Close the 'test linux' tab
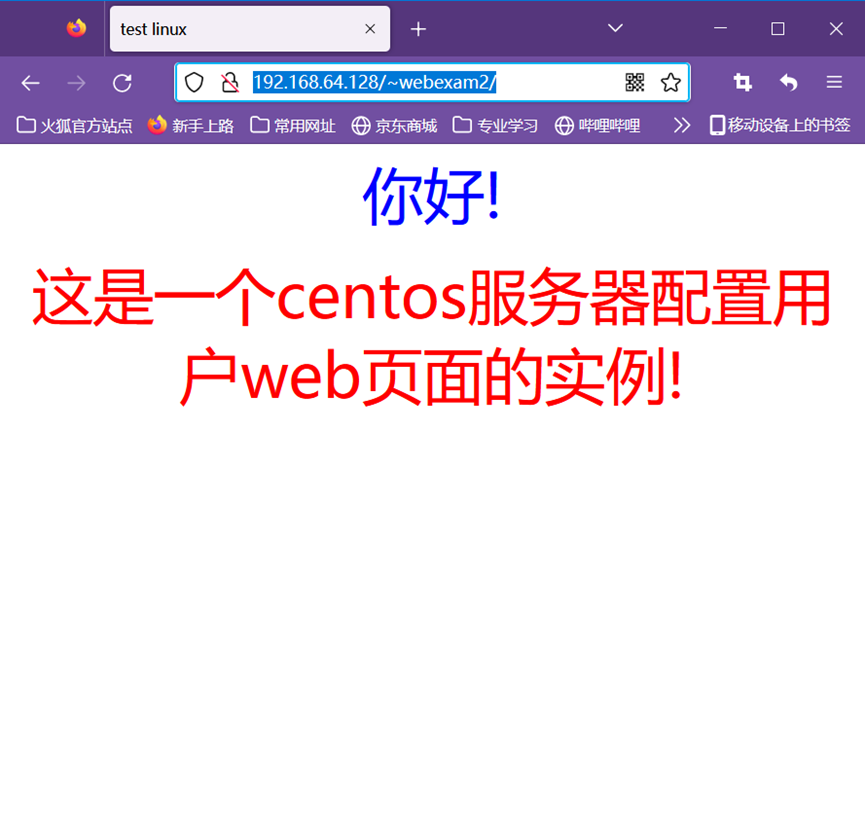Viewport: 865px width, 828px height. click(370, 29)
